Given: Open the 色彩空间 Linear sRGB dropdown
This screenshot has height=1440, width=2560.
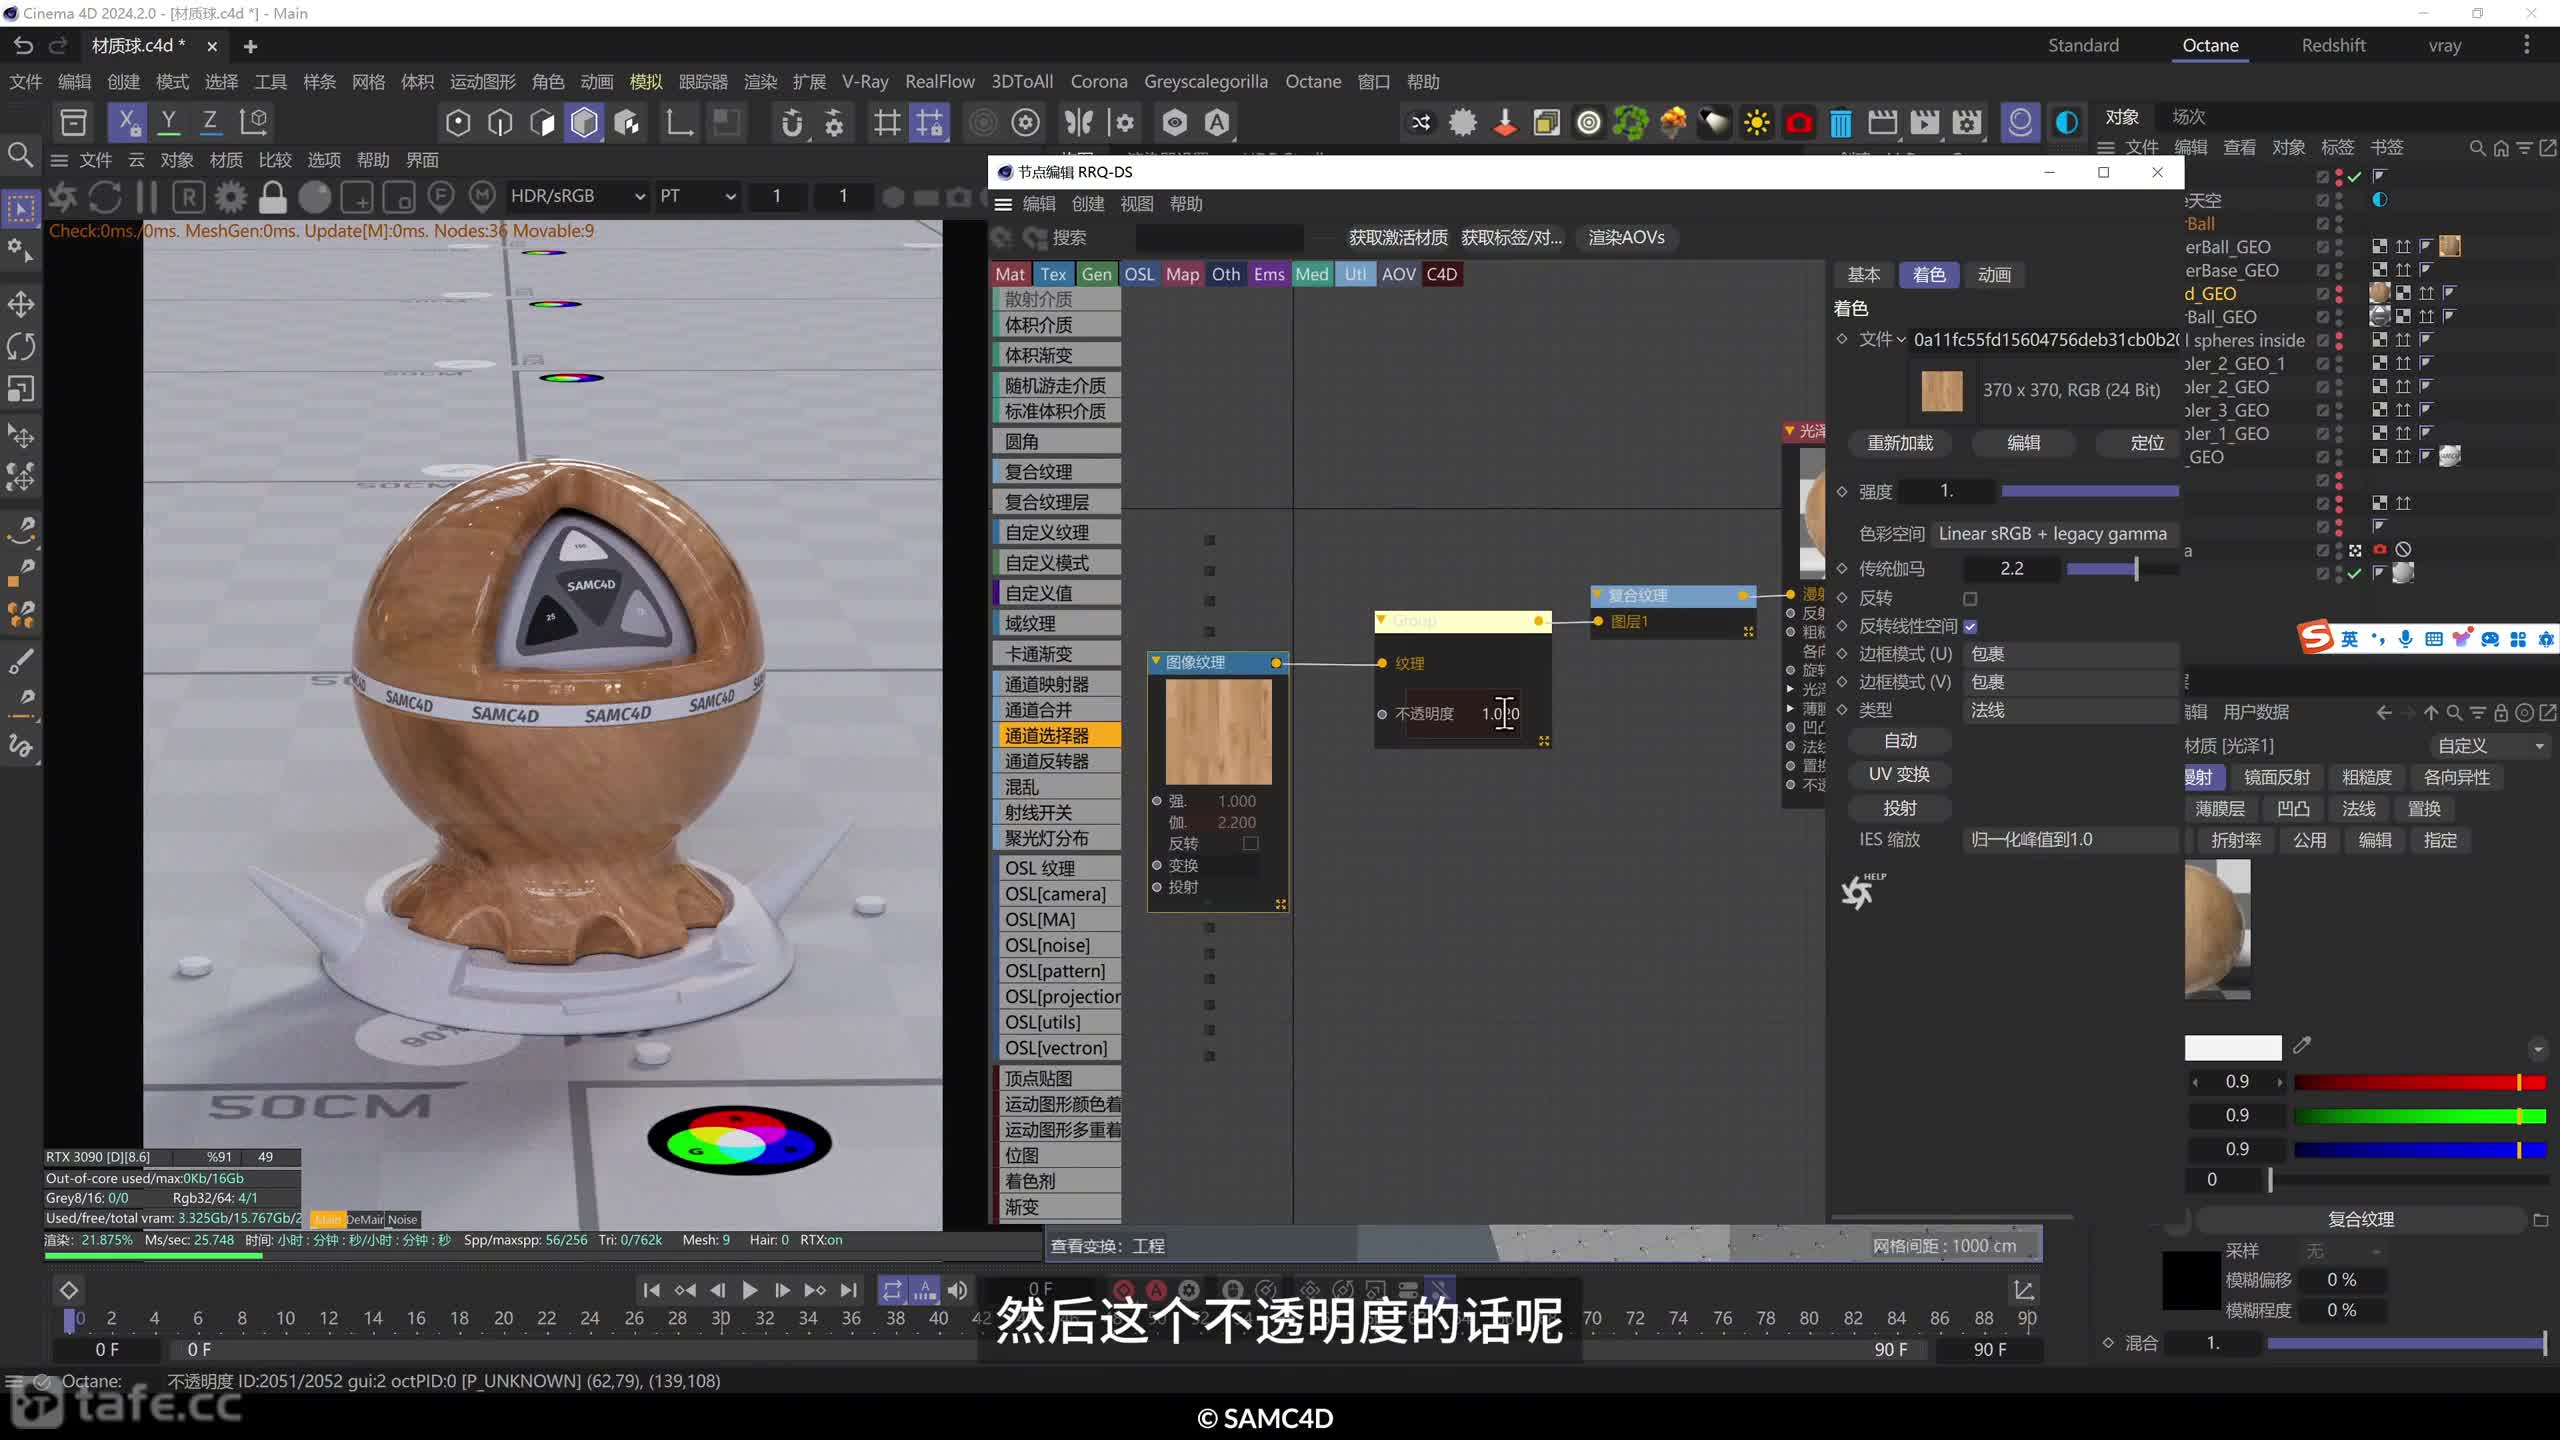Looking at the screenshot, I should [2054, 534].
